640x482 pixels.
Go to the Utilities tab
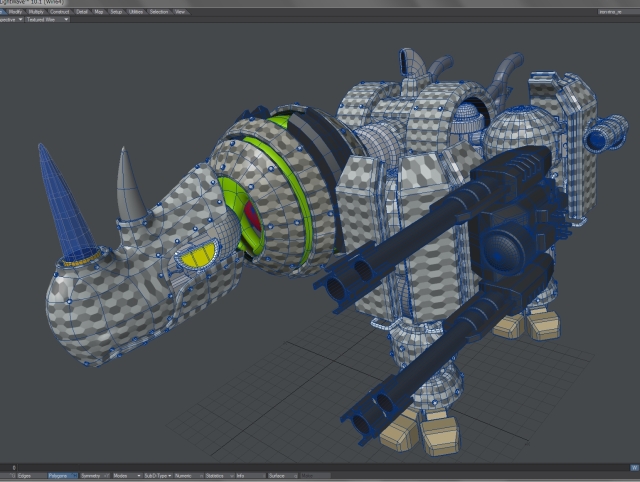click(x=135, y=11)
